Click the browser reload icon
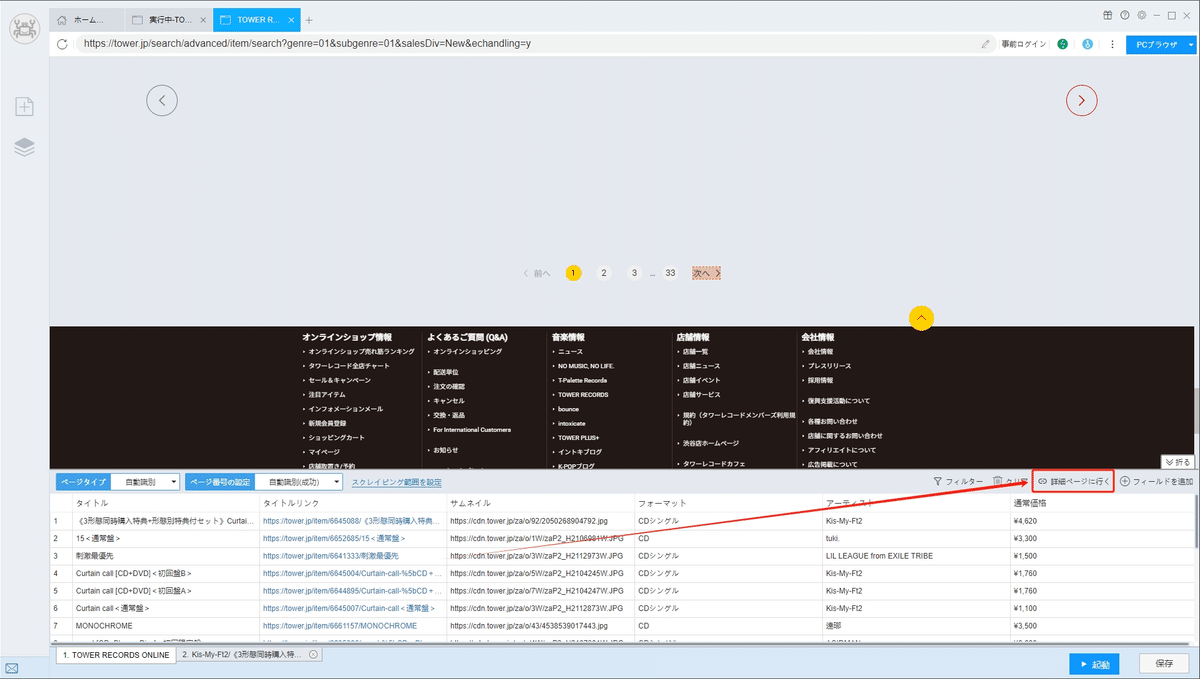Viewport: 1200px width, 679px height. point(63,44)
